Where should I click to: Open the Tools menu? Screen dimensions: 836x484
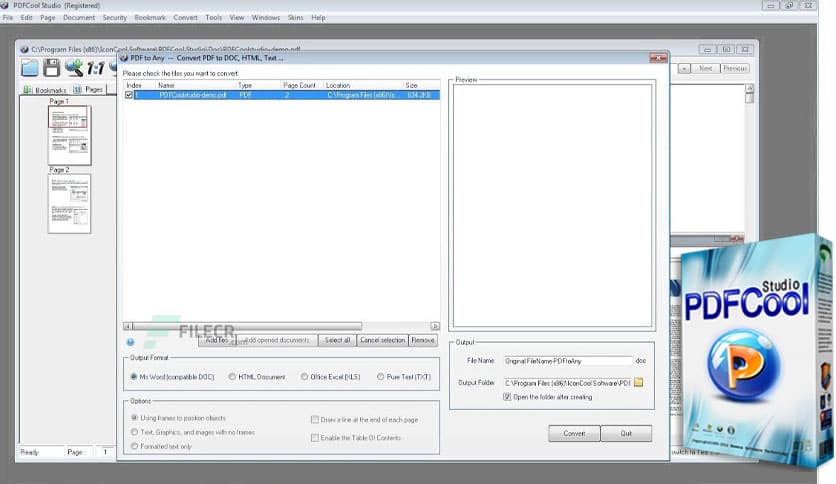point(213,18)
